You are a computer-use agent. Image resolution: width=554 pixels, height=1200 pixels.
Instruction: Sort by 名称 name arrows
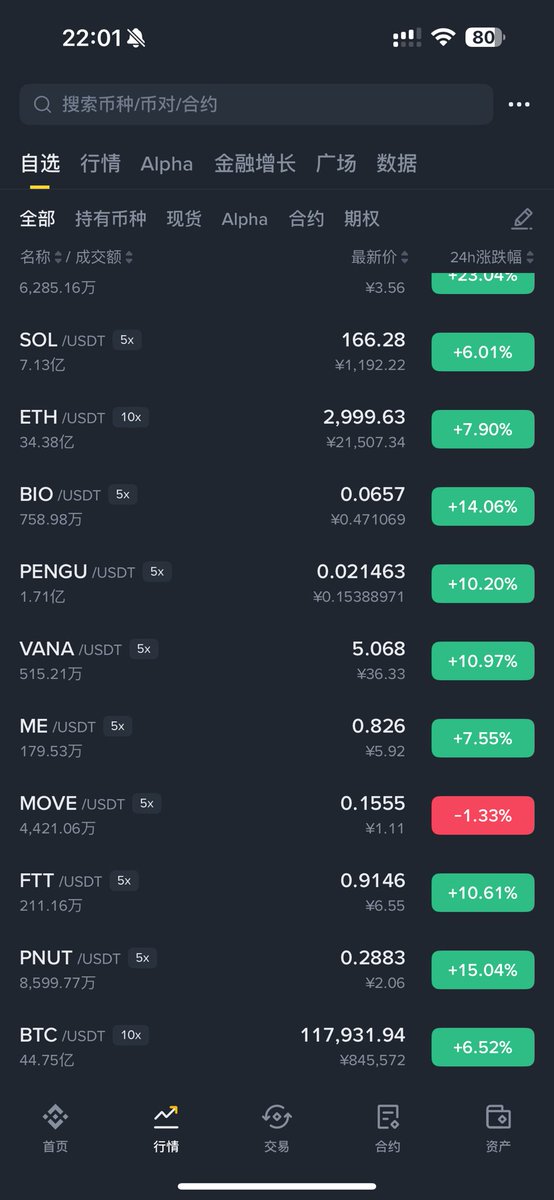[58, 257]
